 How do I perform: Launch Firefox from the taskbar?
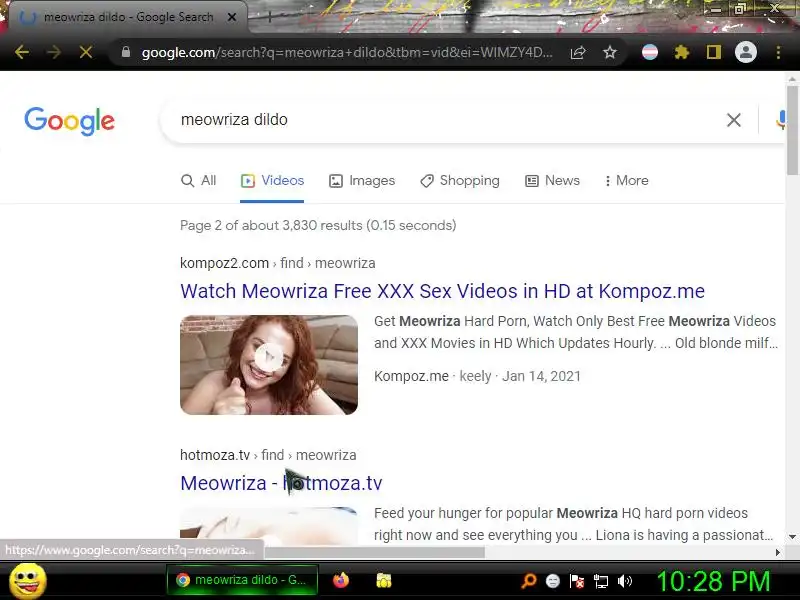pyautogui.click(x=341, y=580)
